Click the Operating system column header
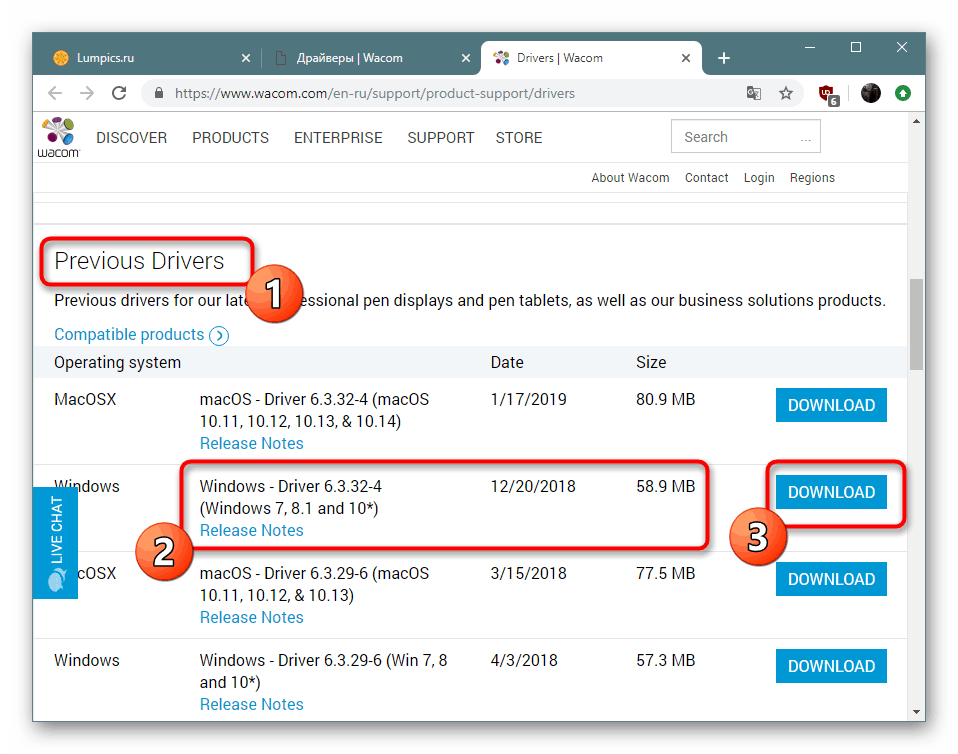Viewport: 958px width, 754px height. pyautogui.click(x=117, y=362)
